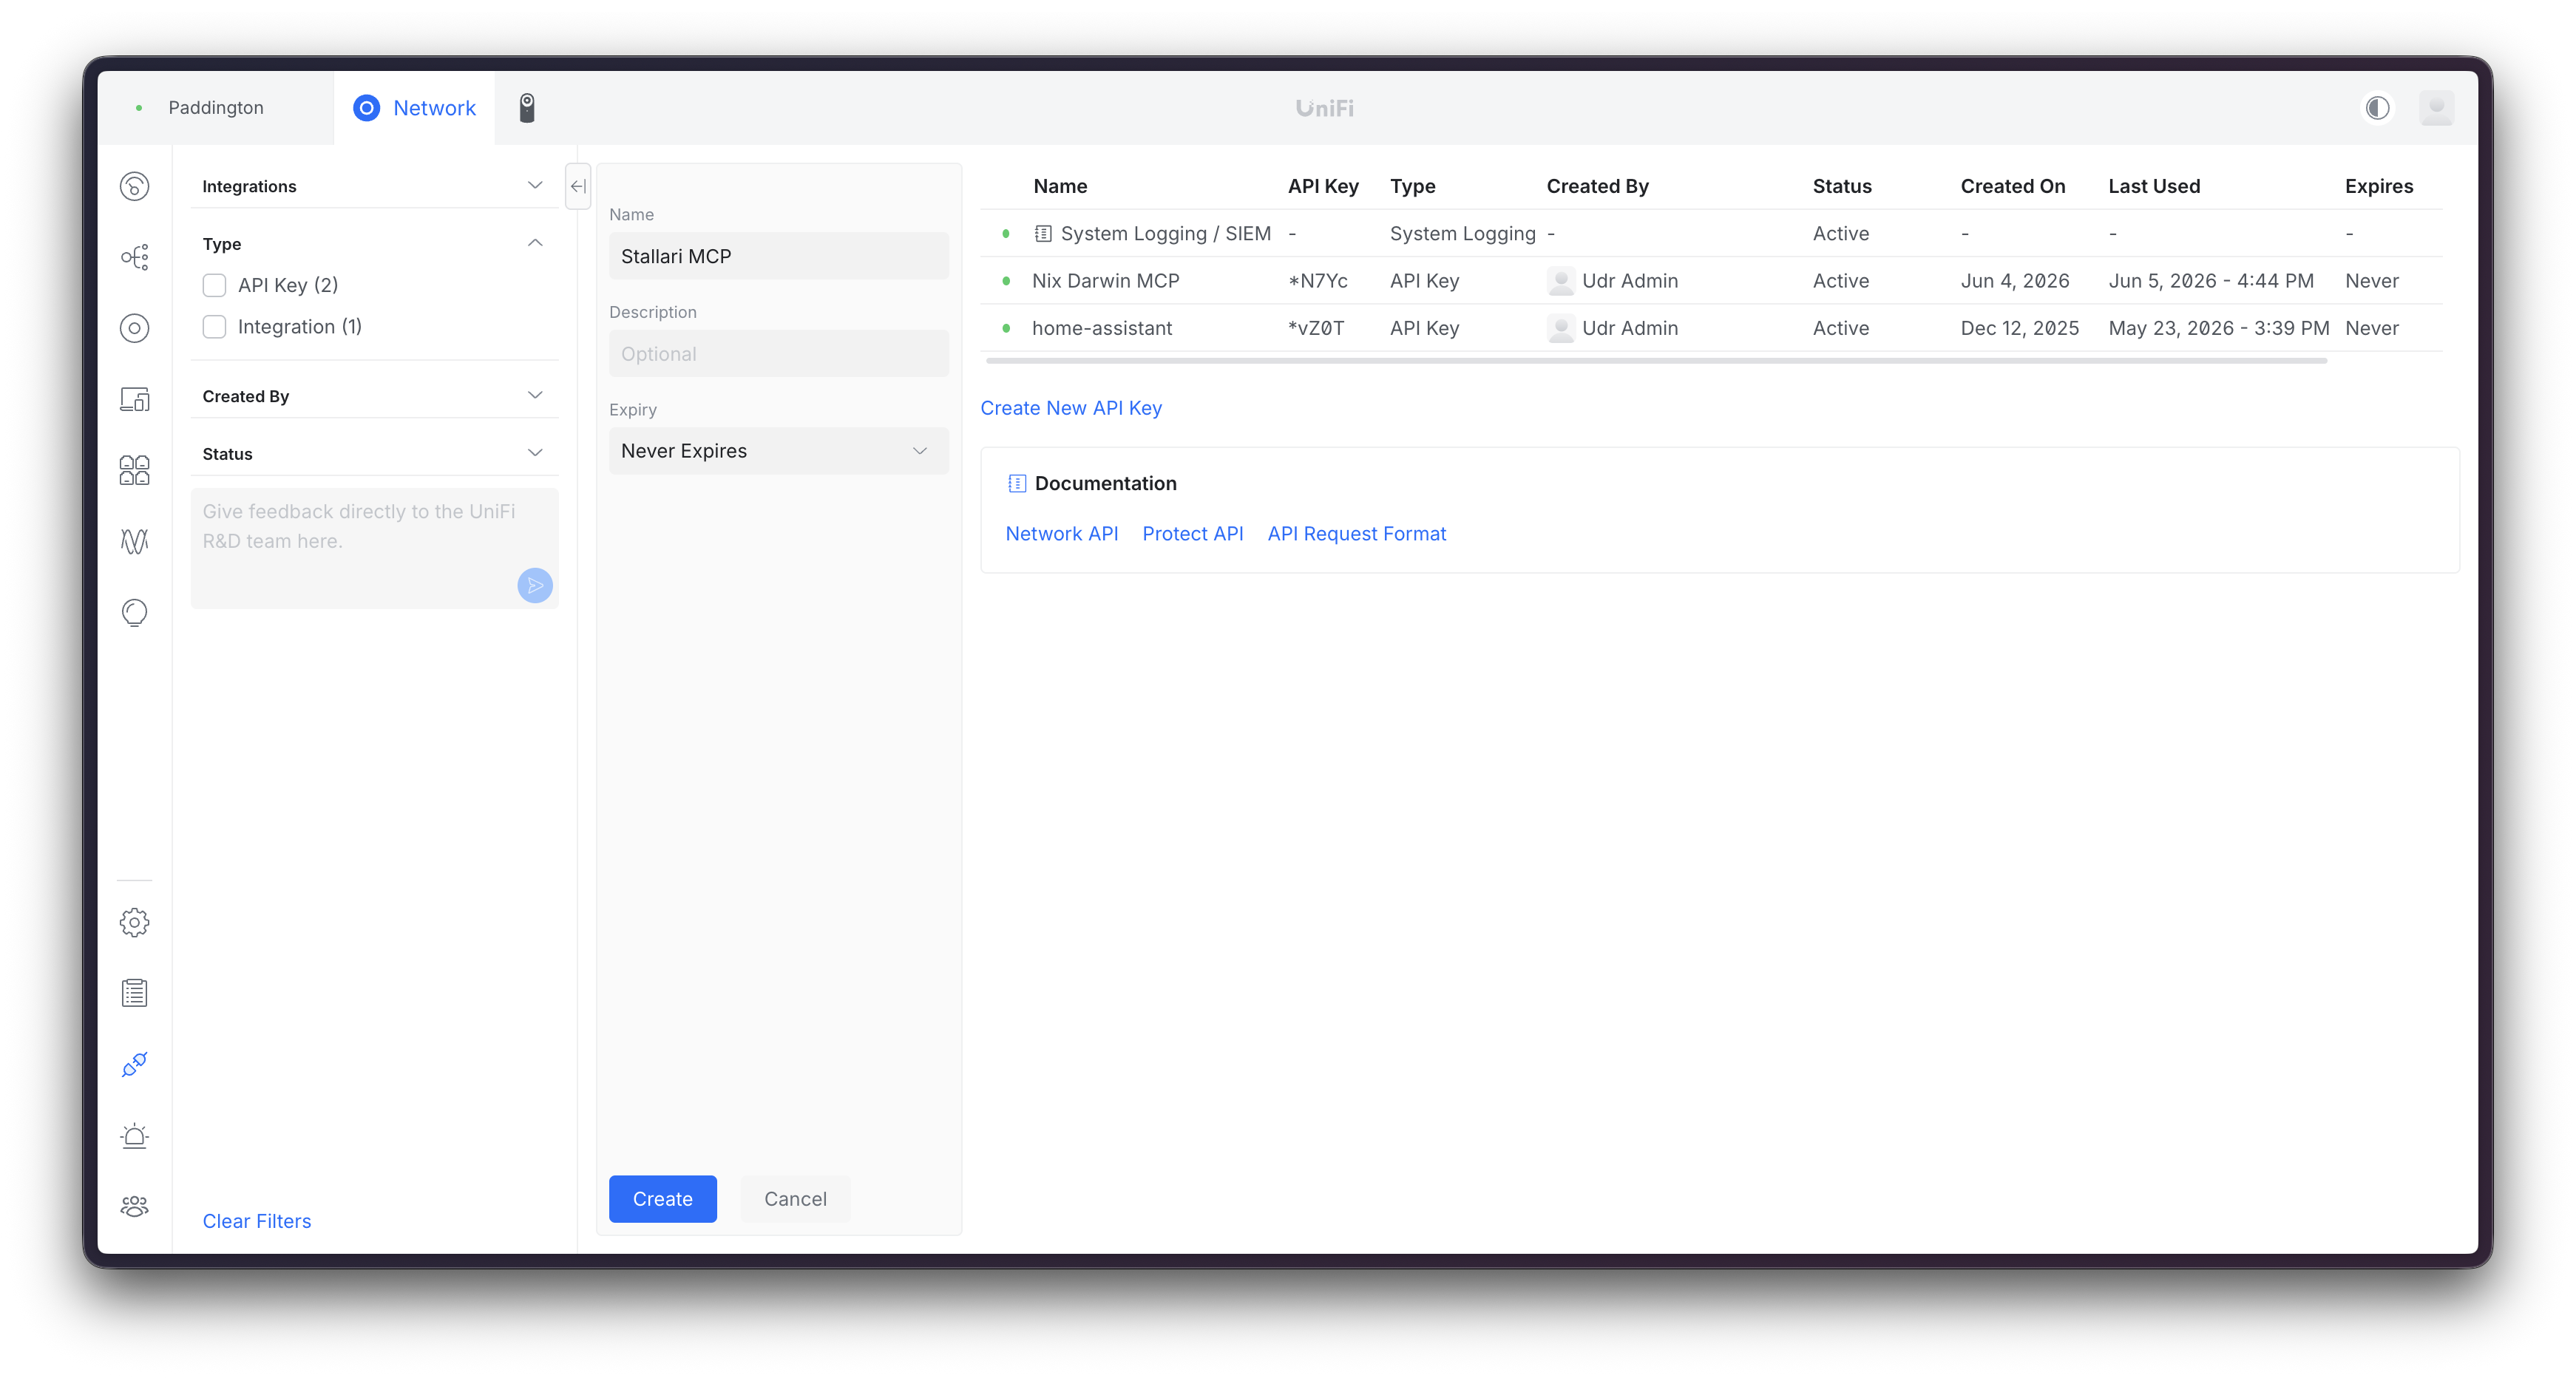
Task: Collapse the Type filter section
Action: (x=535, y=243)
